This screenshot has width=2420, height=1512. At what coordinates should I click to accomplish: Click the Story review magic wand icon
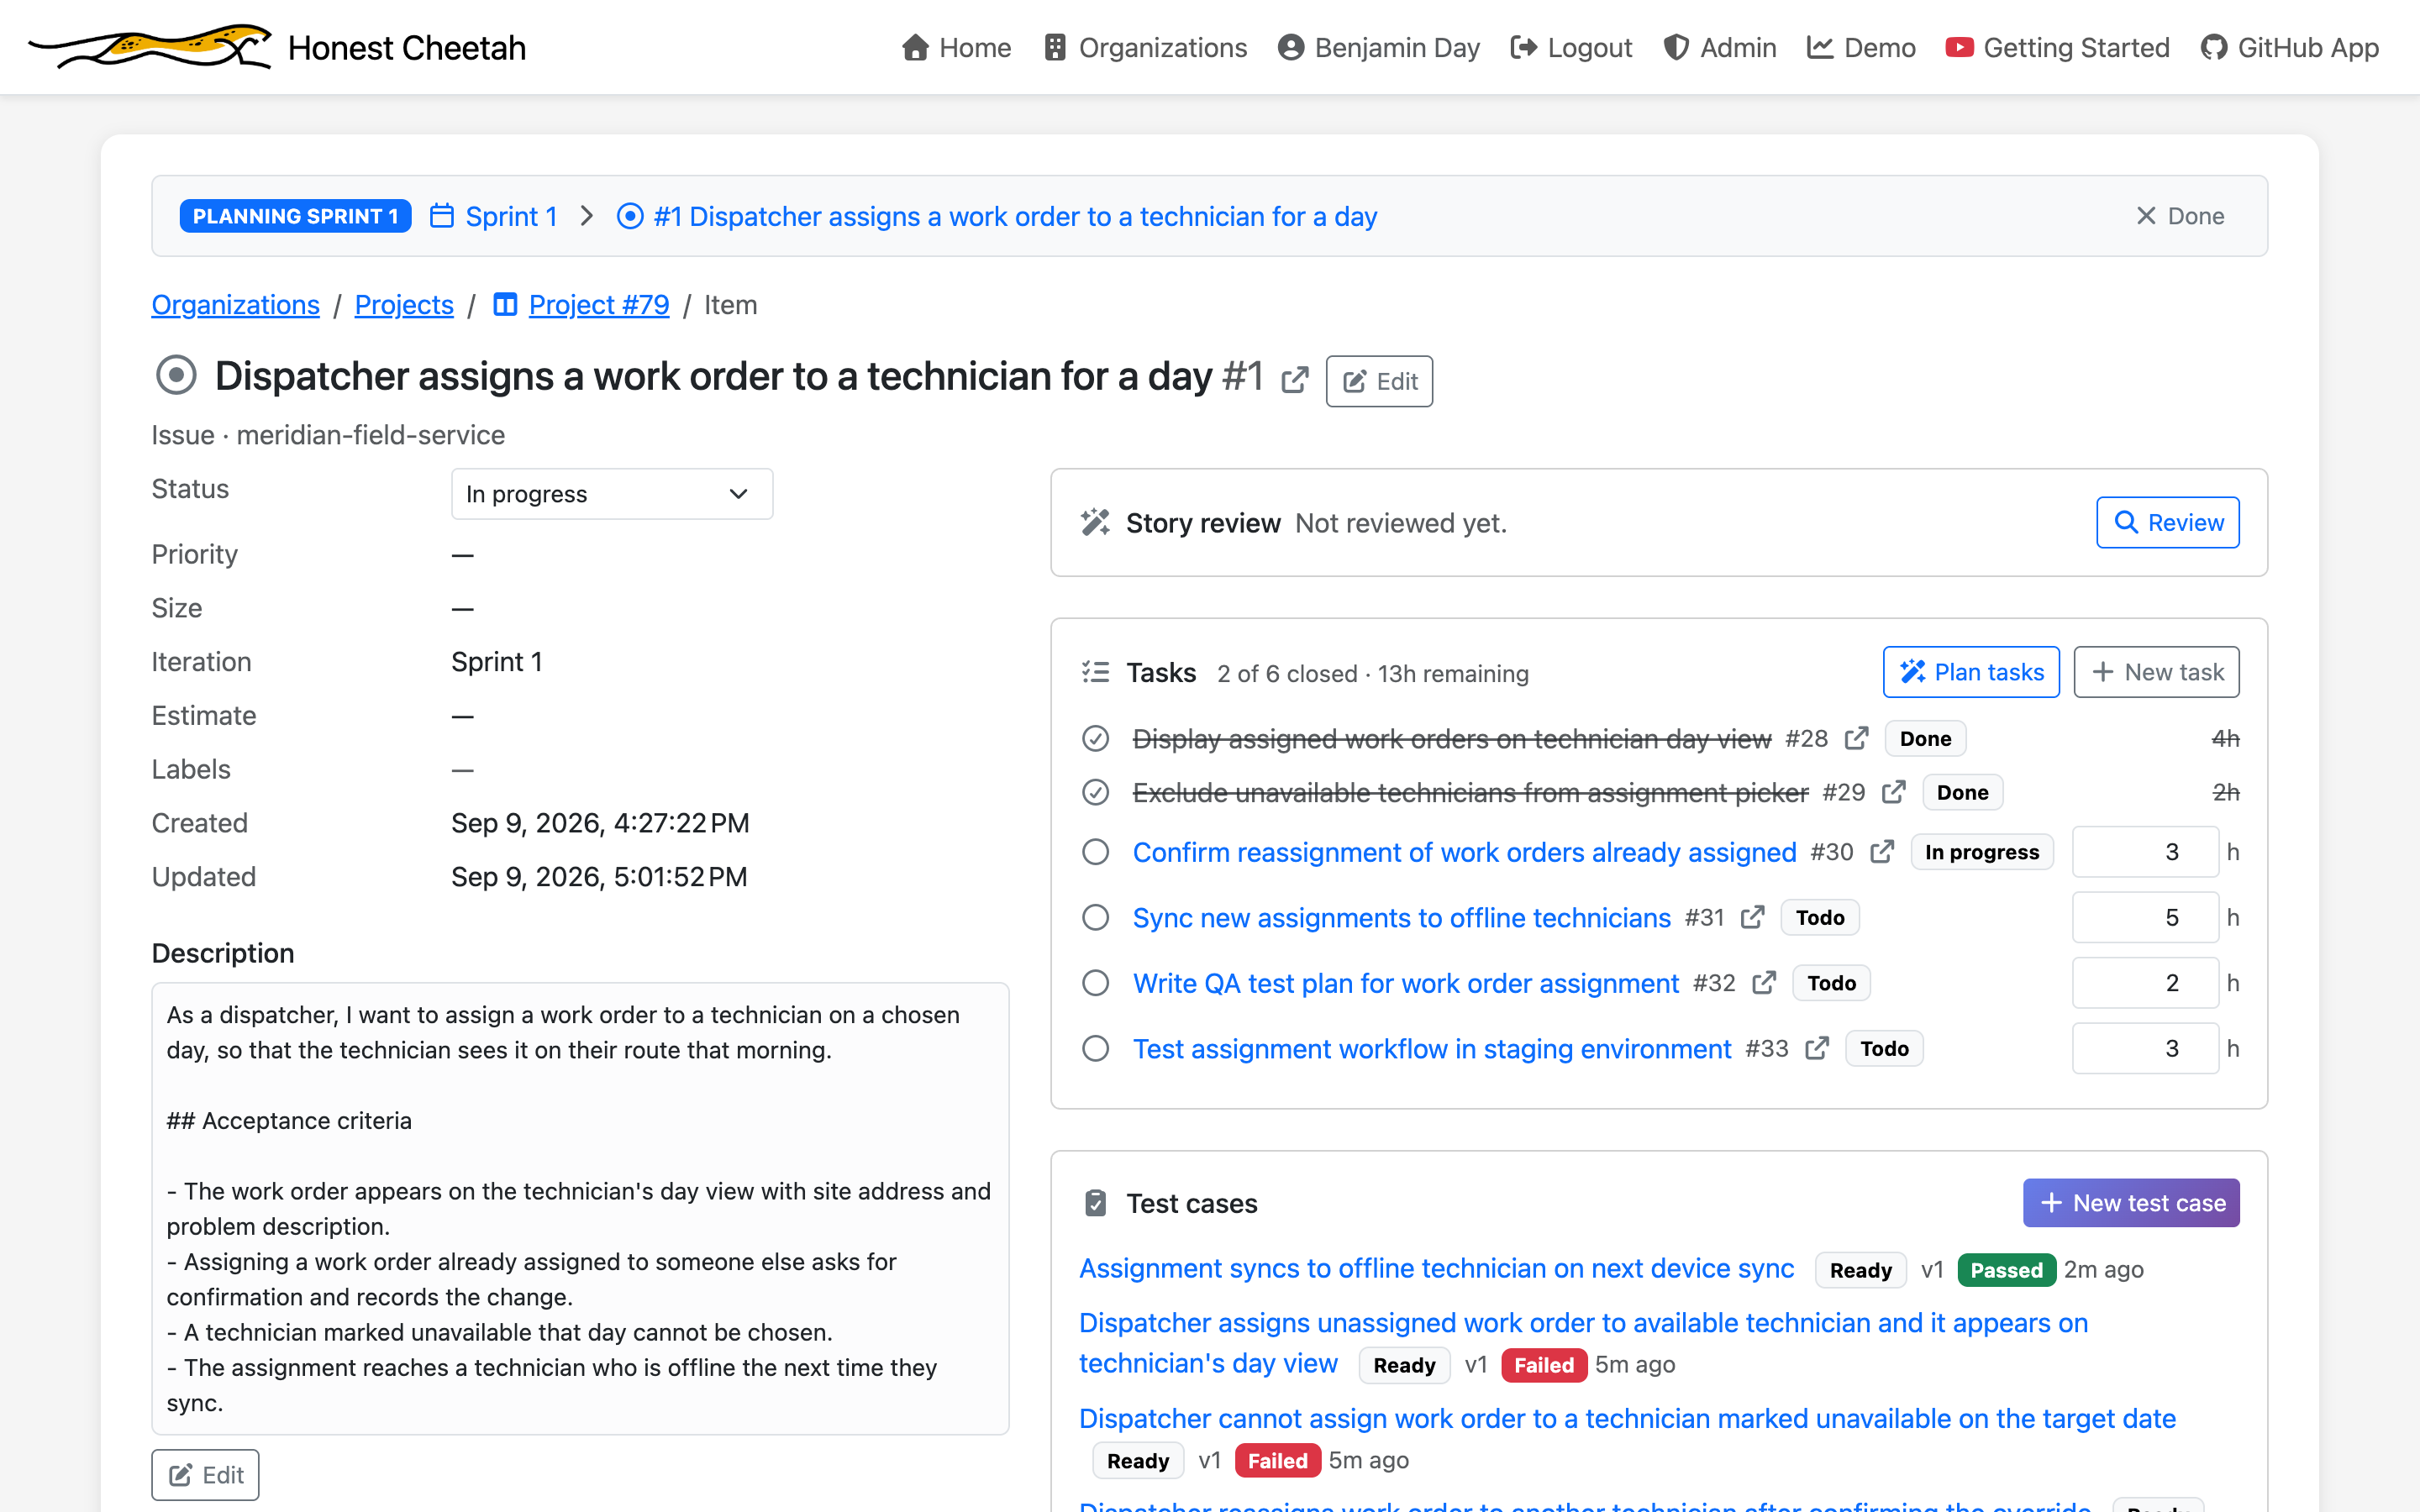[1096, 522]
